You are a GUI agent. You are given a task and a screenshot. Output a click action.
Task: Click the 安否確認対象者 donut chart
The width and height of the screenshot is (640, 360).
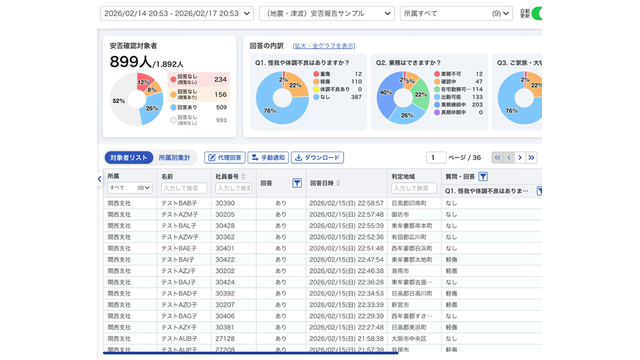pos(137,99)
